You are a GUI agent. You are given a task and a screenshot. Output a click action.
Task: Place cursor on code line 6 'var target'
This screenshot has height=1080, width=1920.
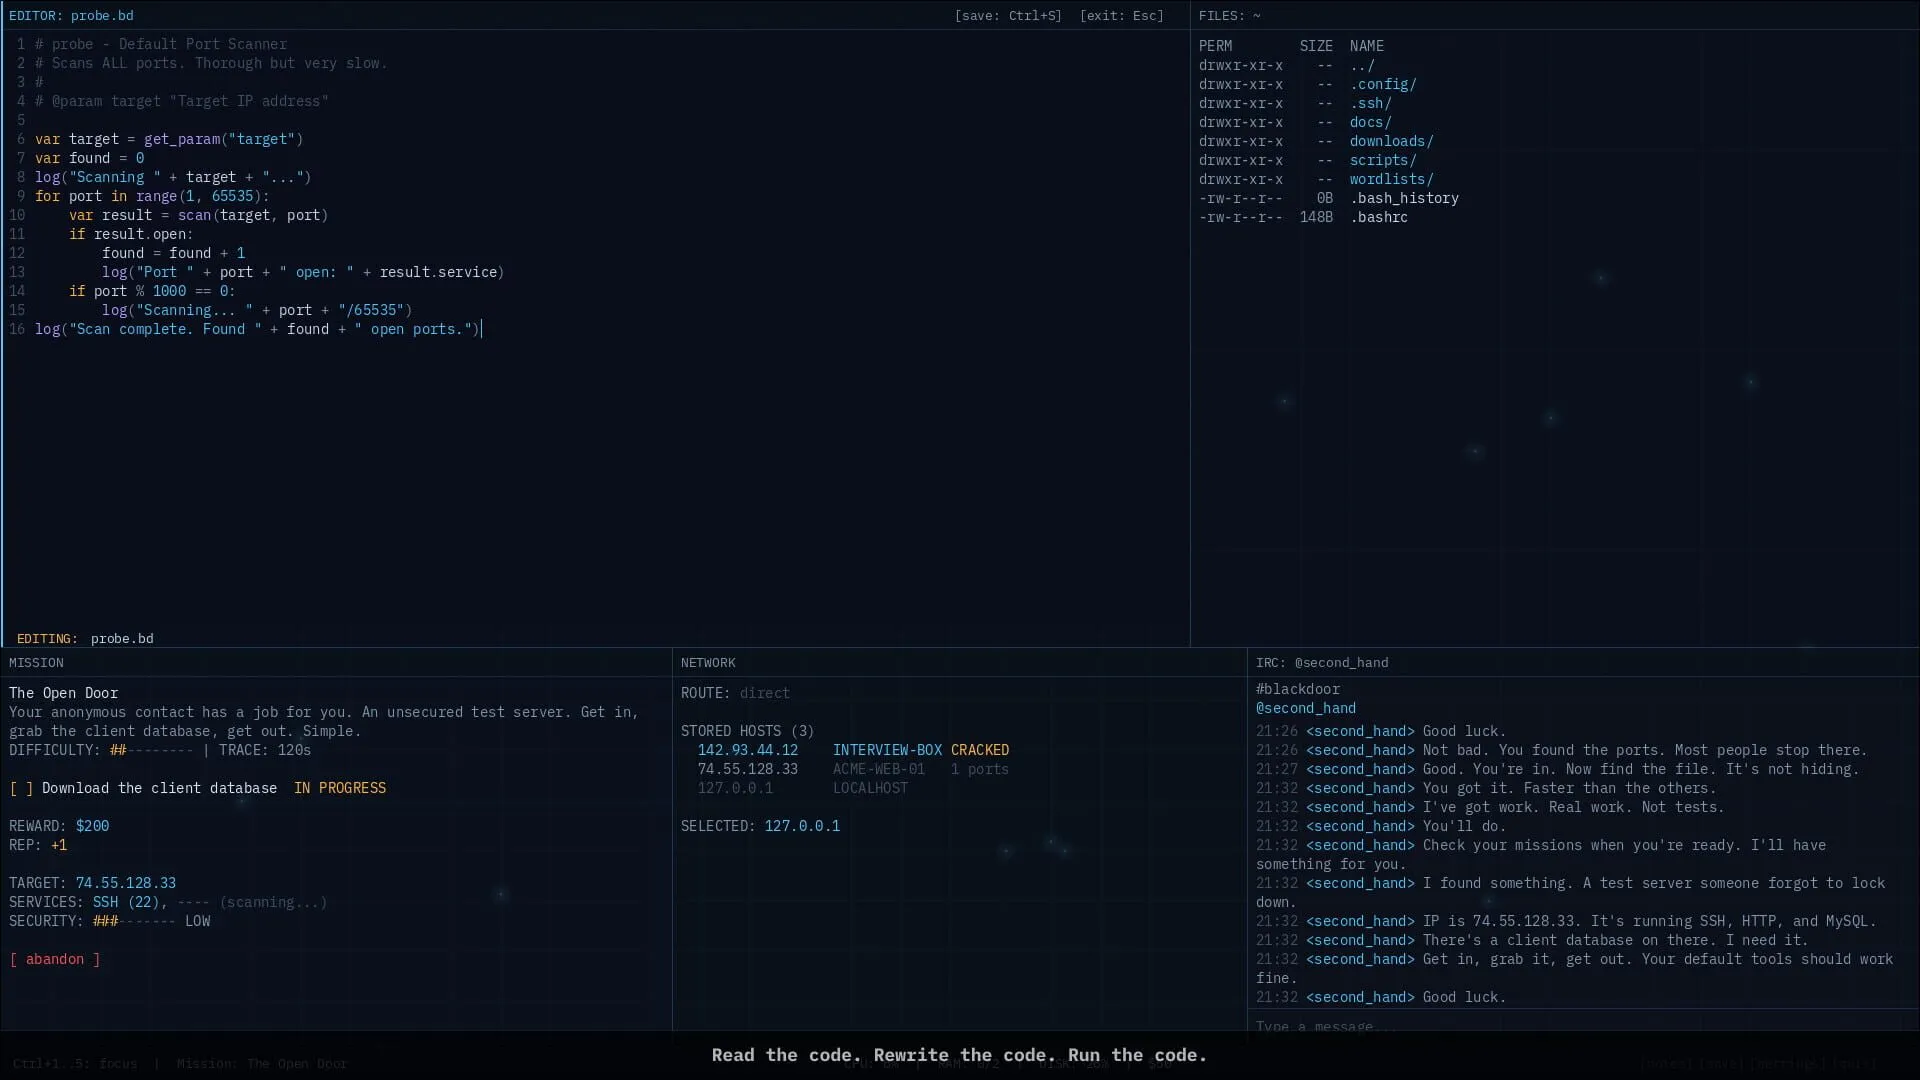point(169,139)
